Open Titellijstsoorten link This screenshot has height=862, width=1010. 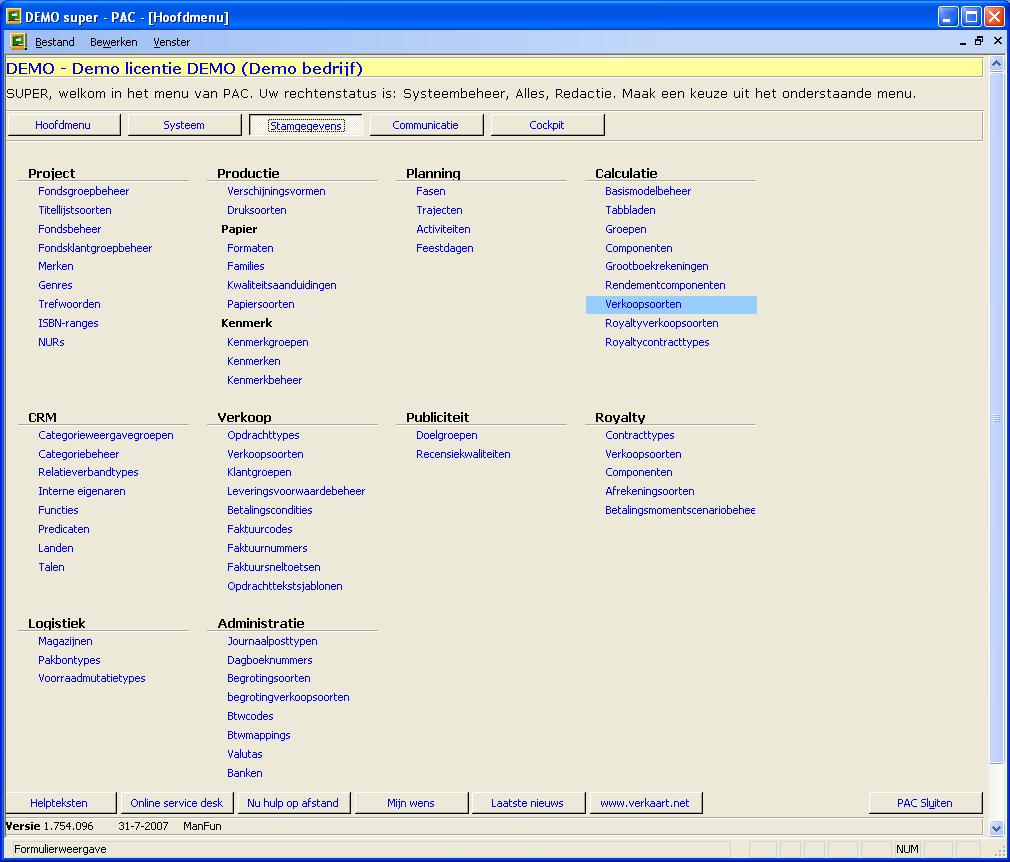click(x=75, y=210)
